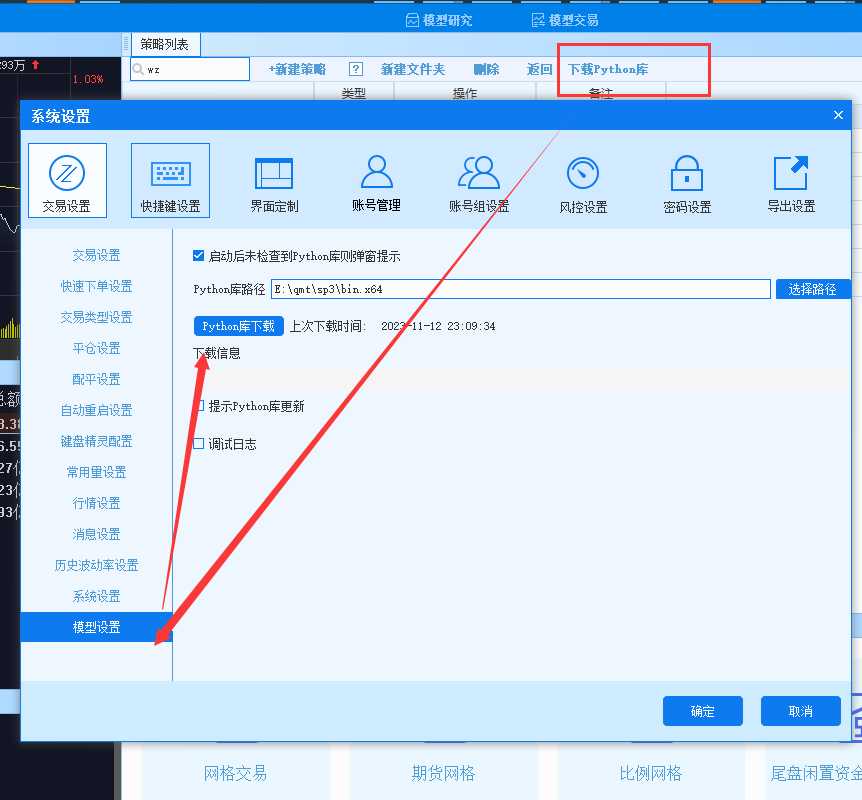Confirm settings with 确定 button
The image size is (862, 800).
pos(703,711)
